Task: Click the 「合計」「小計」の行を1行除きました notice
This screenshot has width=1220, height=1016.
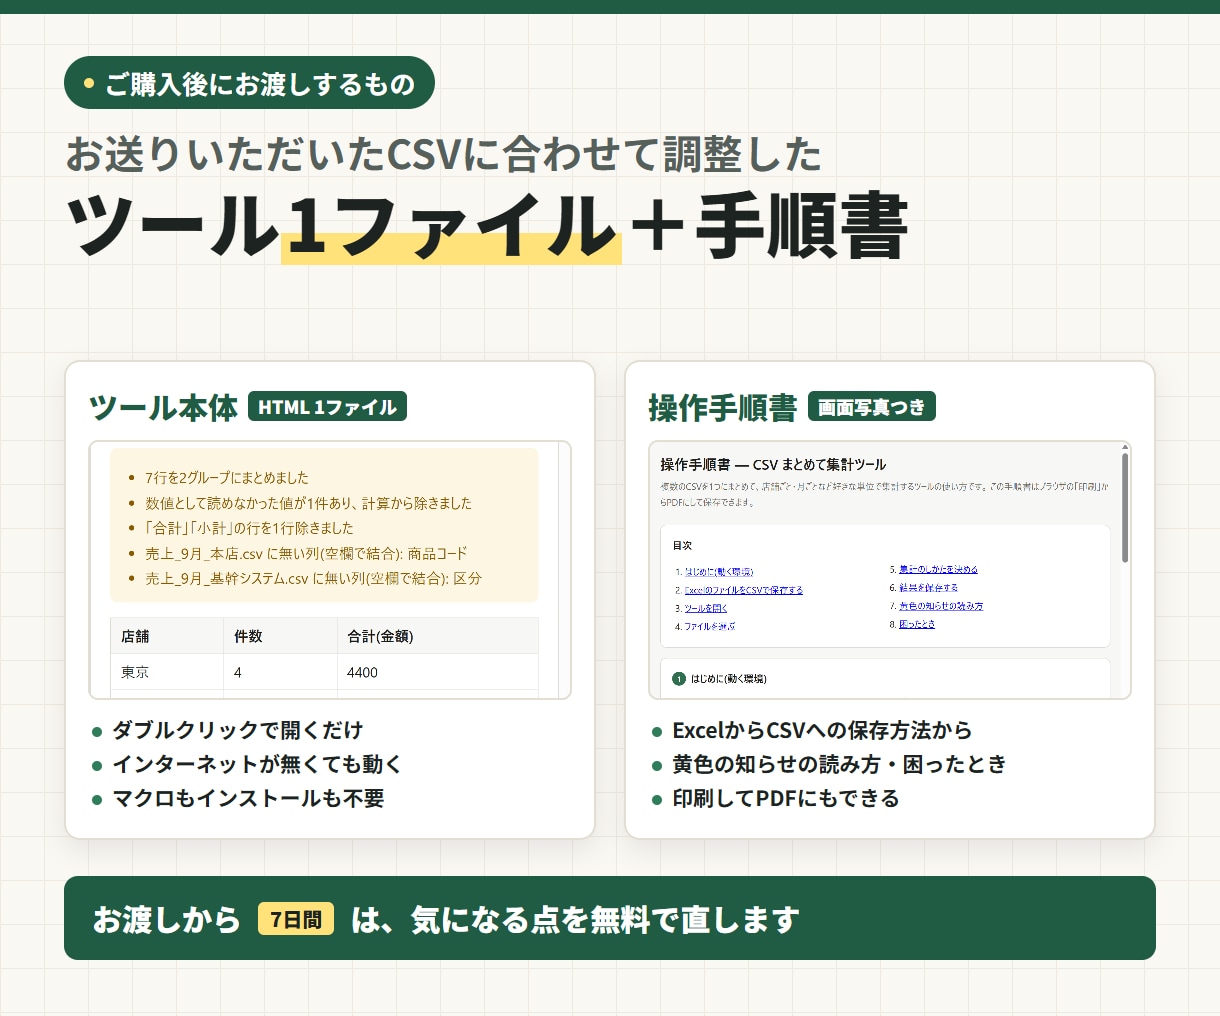Action: (x=249, y=528)
